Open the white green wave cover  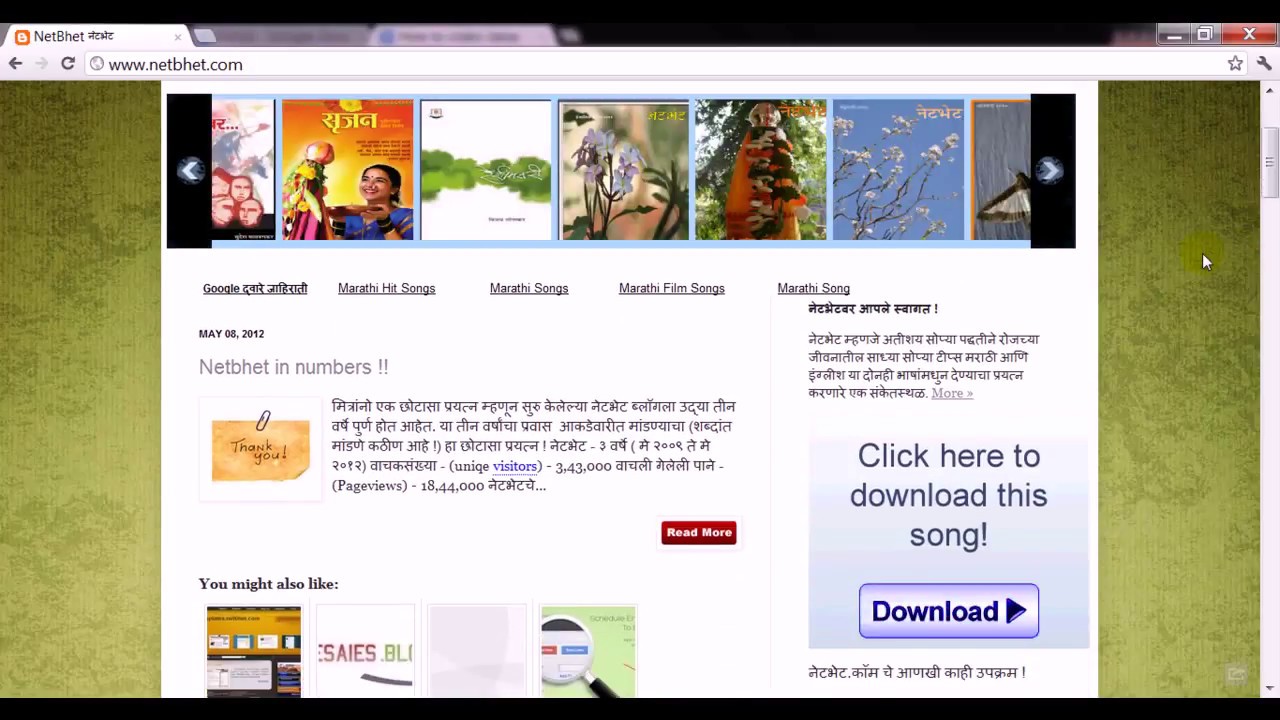point(485,170)
